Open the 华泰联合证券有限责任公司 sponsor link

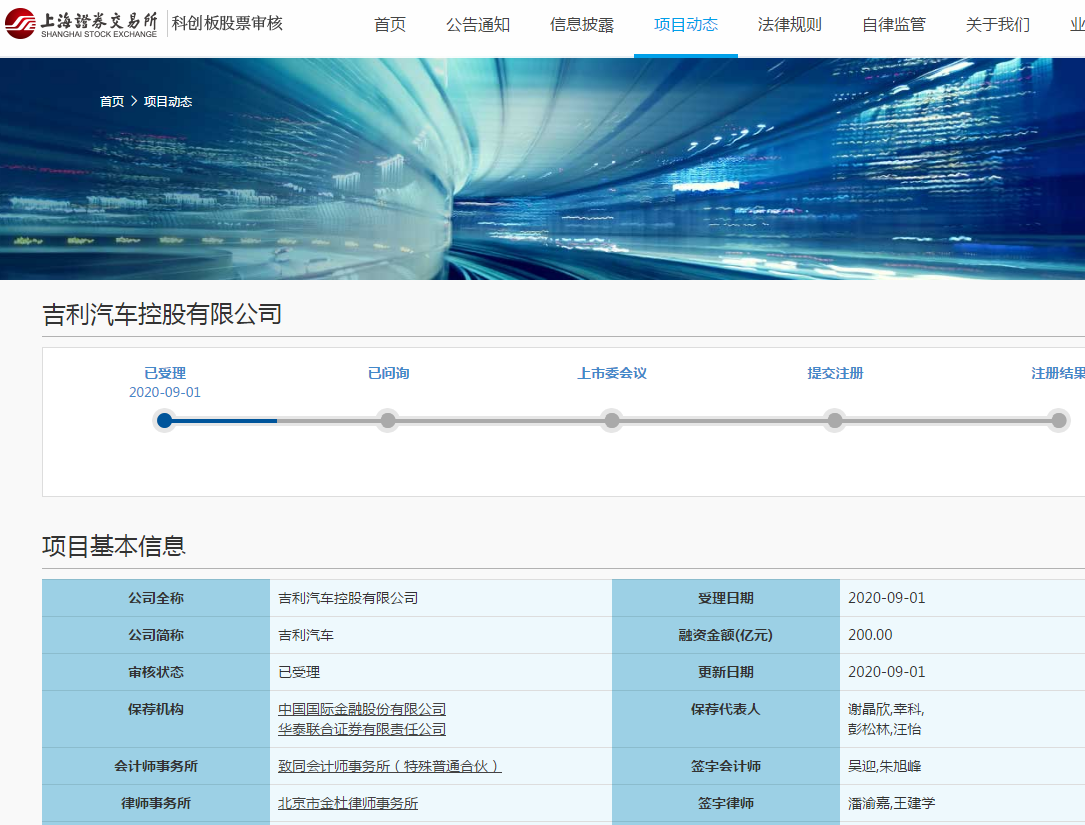pyautogui.click(x=362, y=729)
